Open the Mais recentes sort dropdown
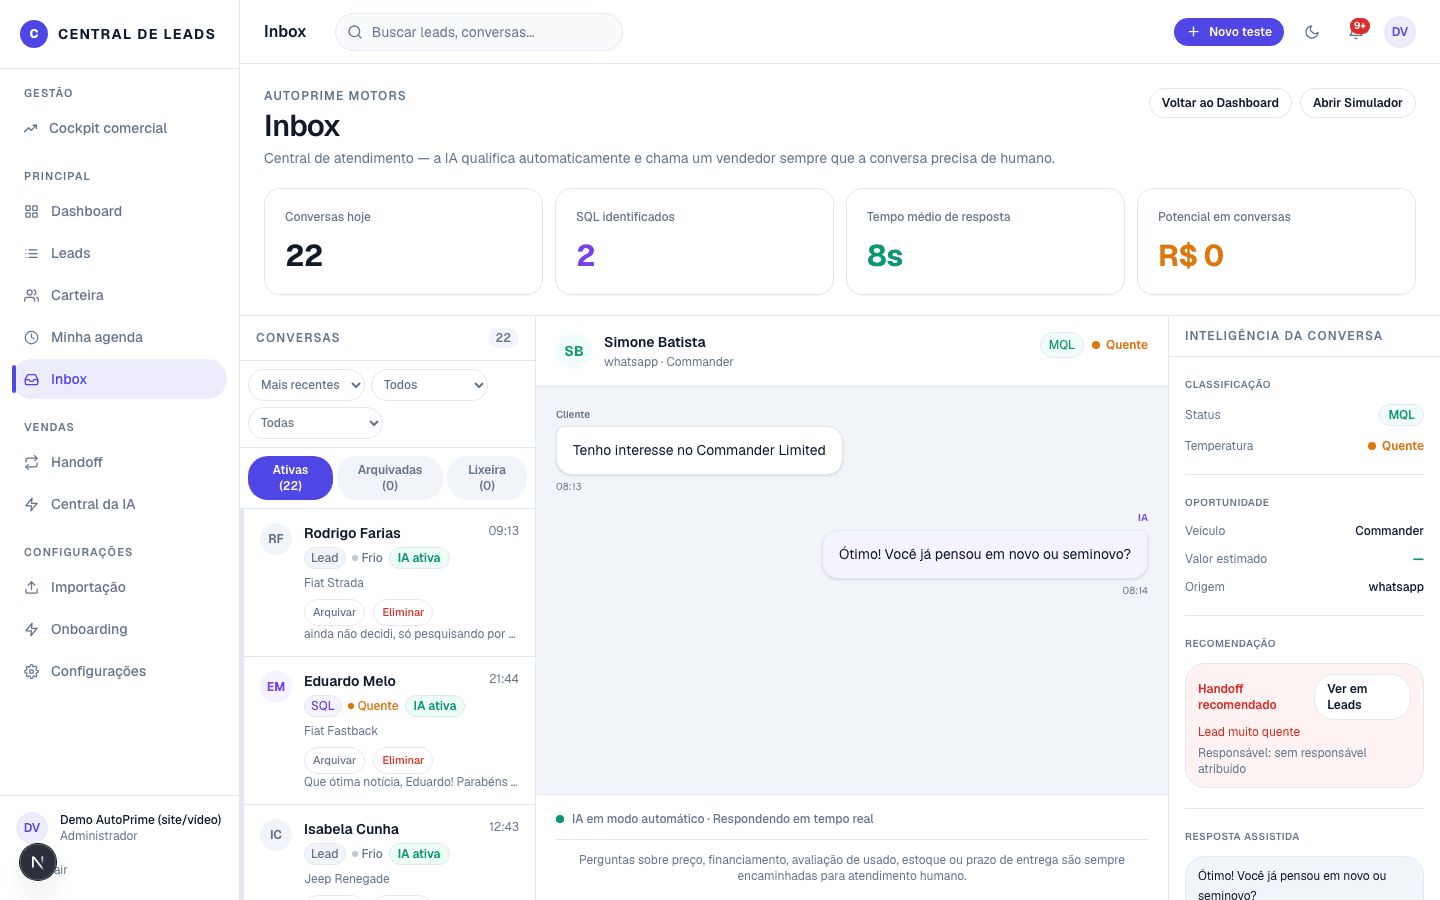 coord(306,385)
